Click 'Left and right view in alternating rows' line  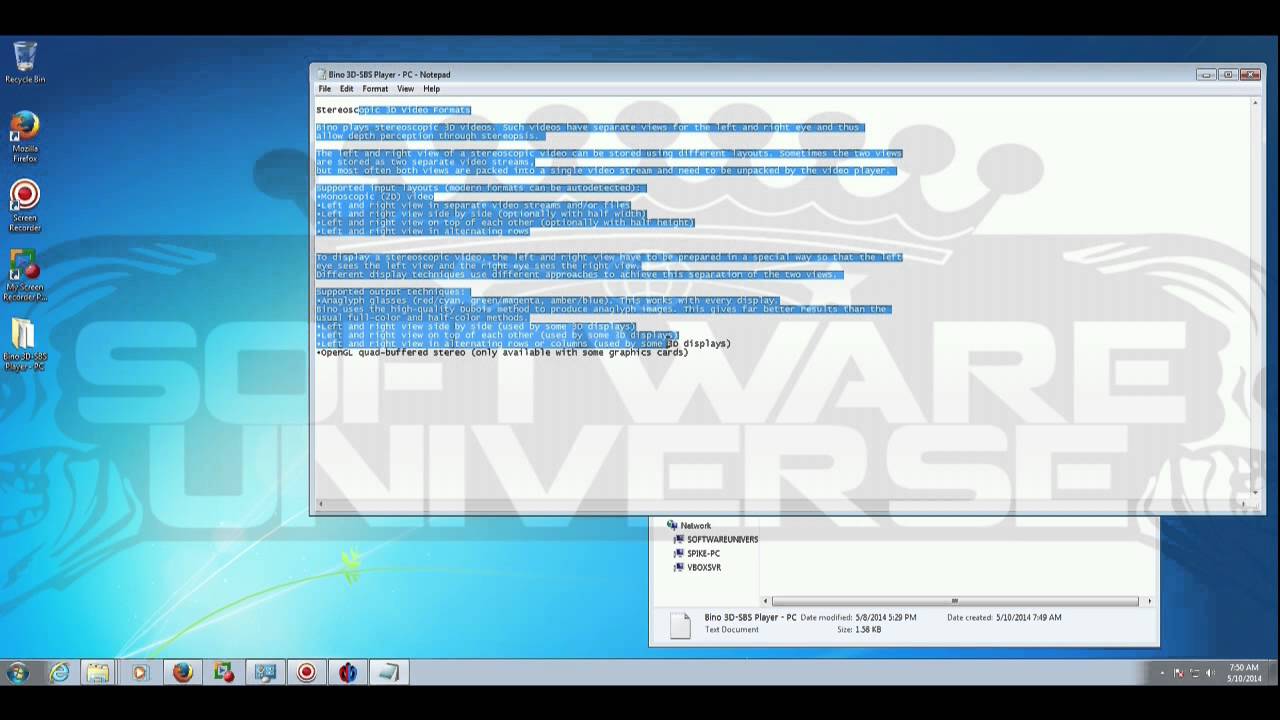click(423, 231)
